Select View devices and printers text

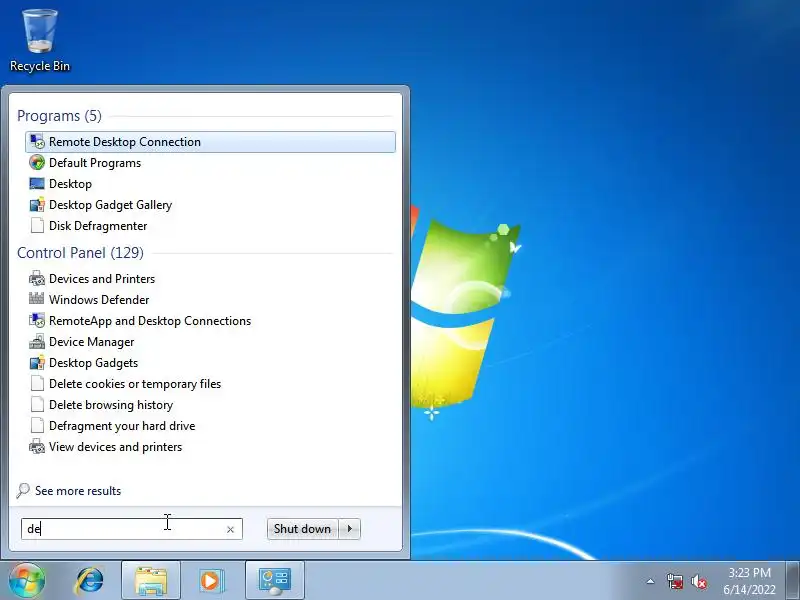[115, 446]
